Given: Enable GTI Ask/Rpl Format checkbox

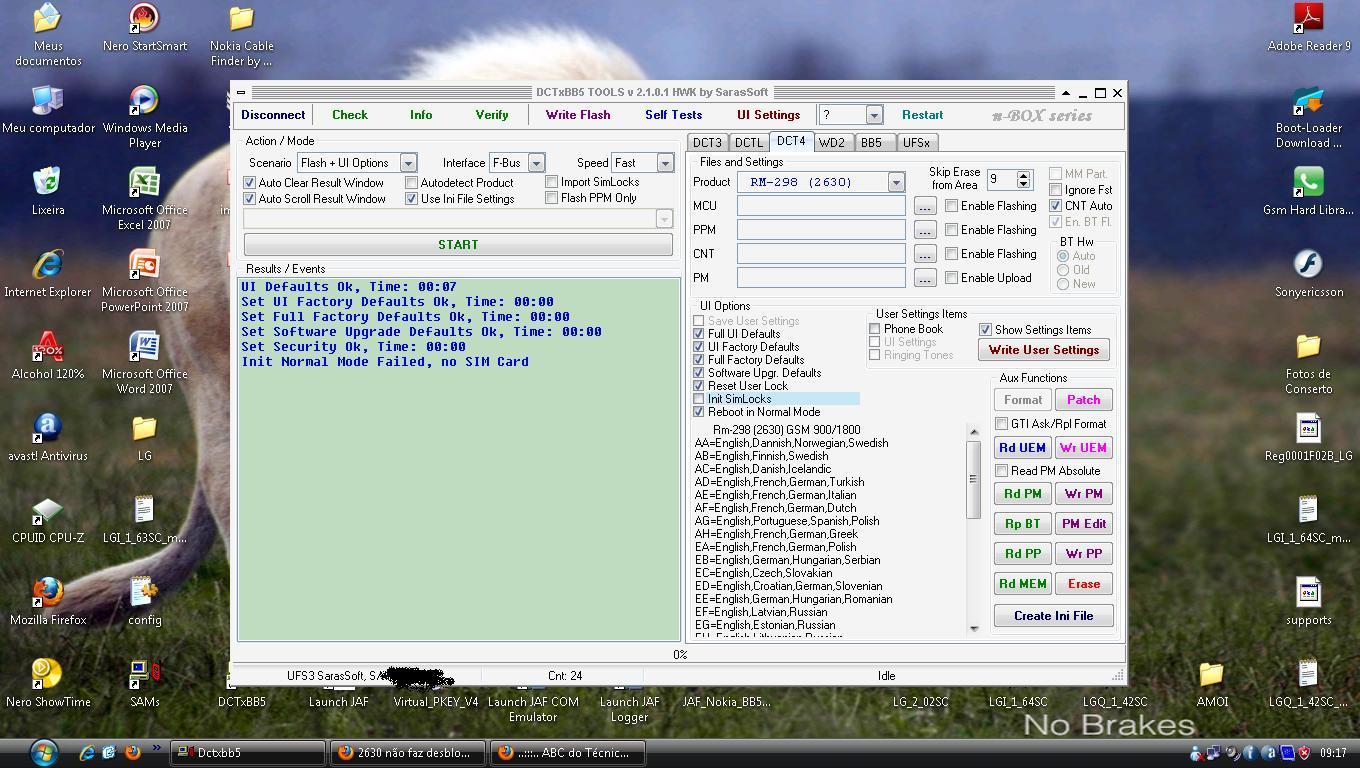Looking at the screenshot, I should (x=1002, y=424).
